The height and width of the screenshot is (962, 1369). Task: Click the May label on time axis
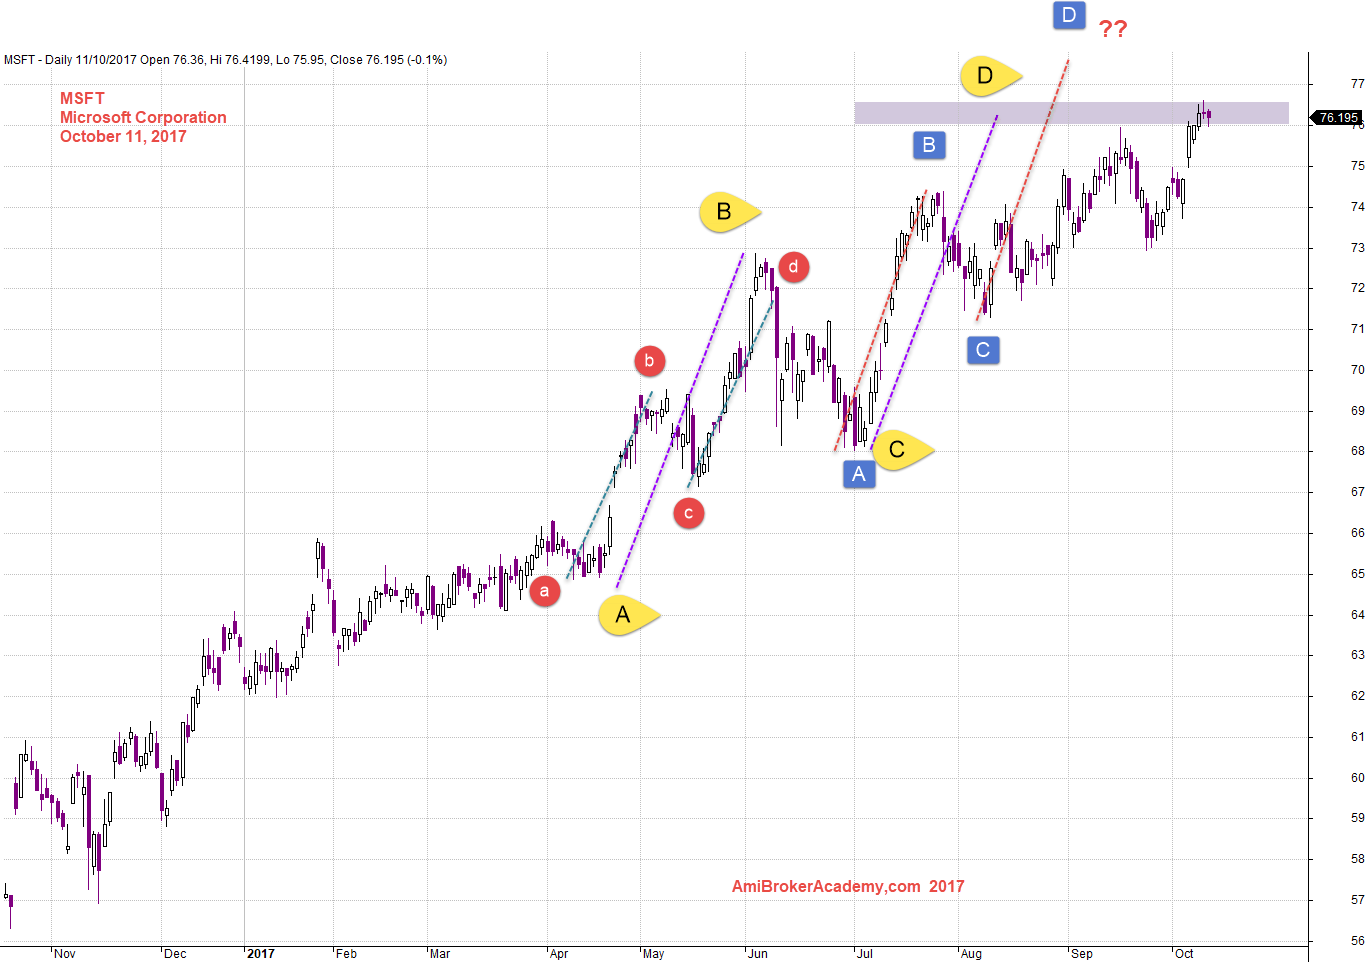[653, 954]
